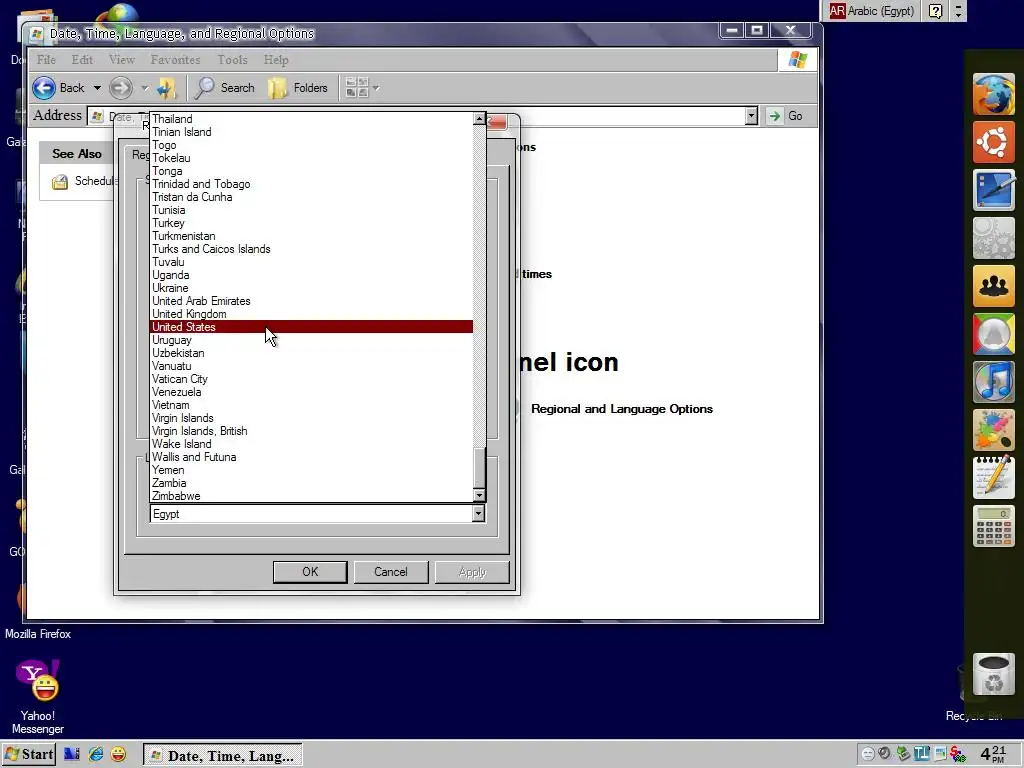
Task: Open the File menu
Action: point(46,59)
